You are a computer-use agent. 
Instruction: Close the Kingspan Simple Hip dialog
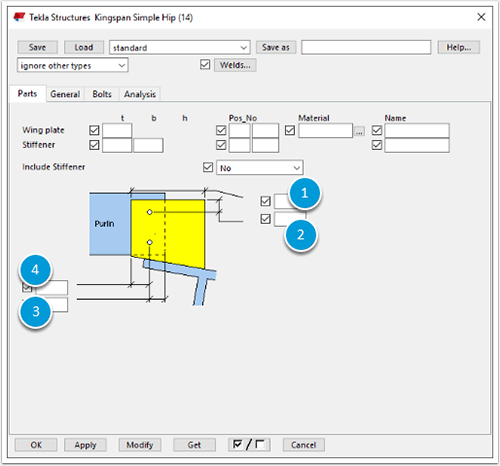tap(481, 17)
